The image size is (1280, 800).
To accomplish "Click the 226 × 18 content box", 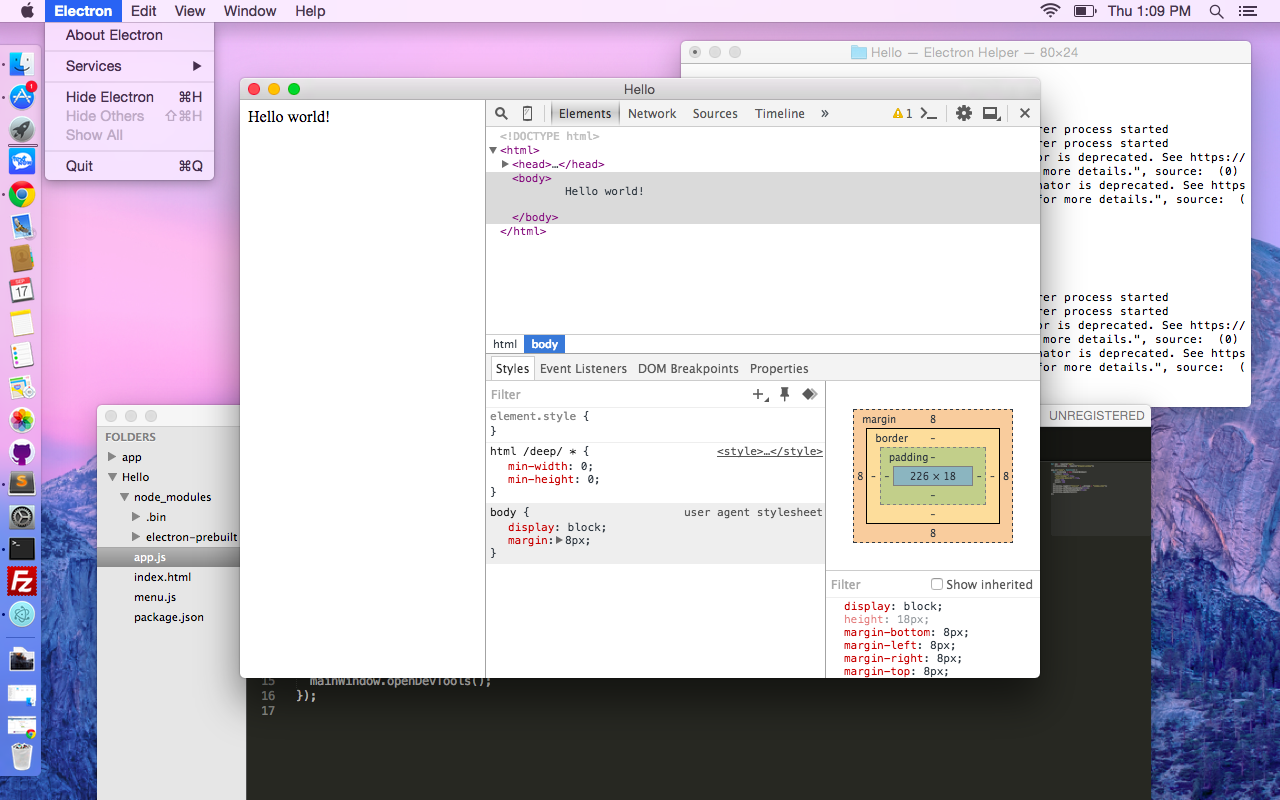I will coord(933,476).
